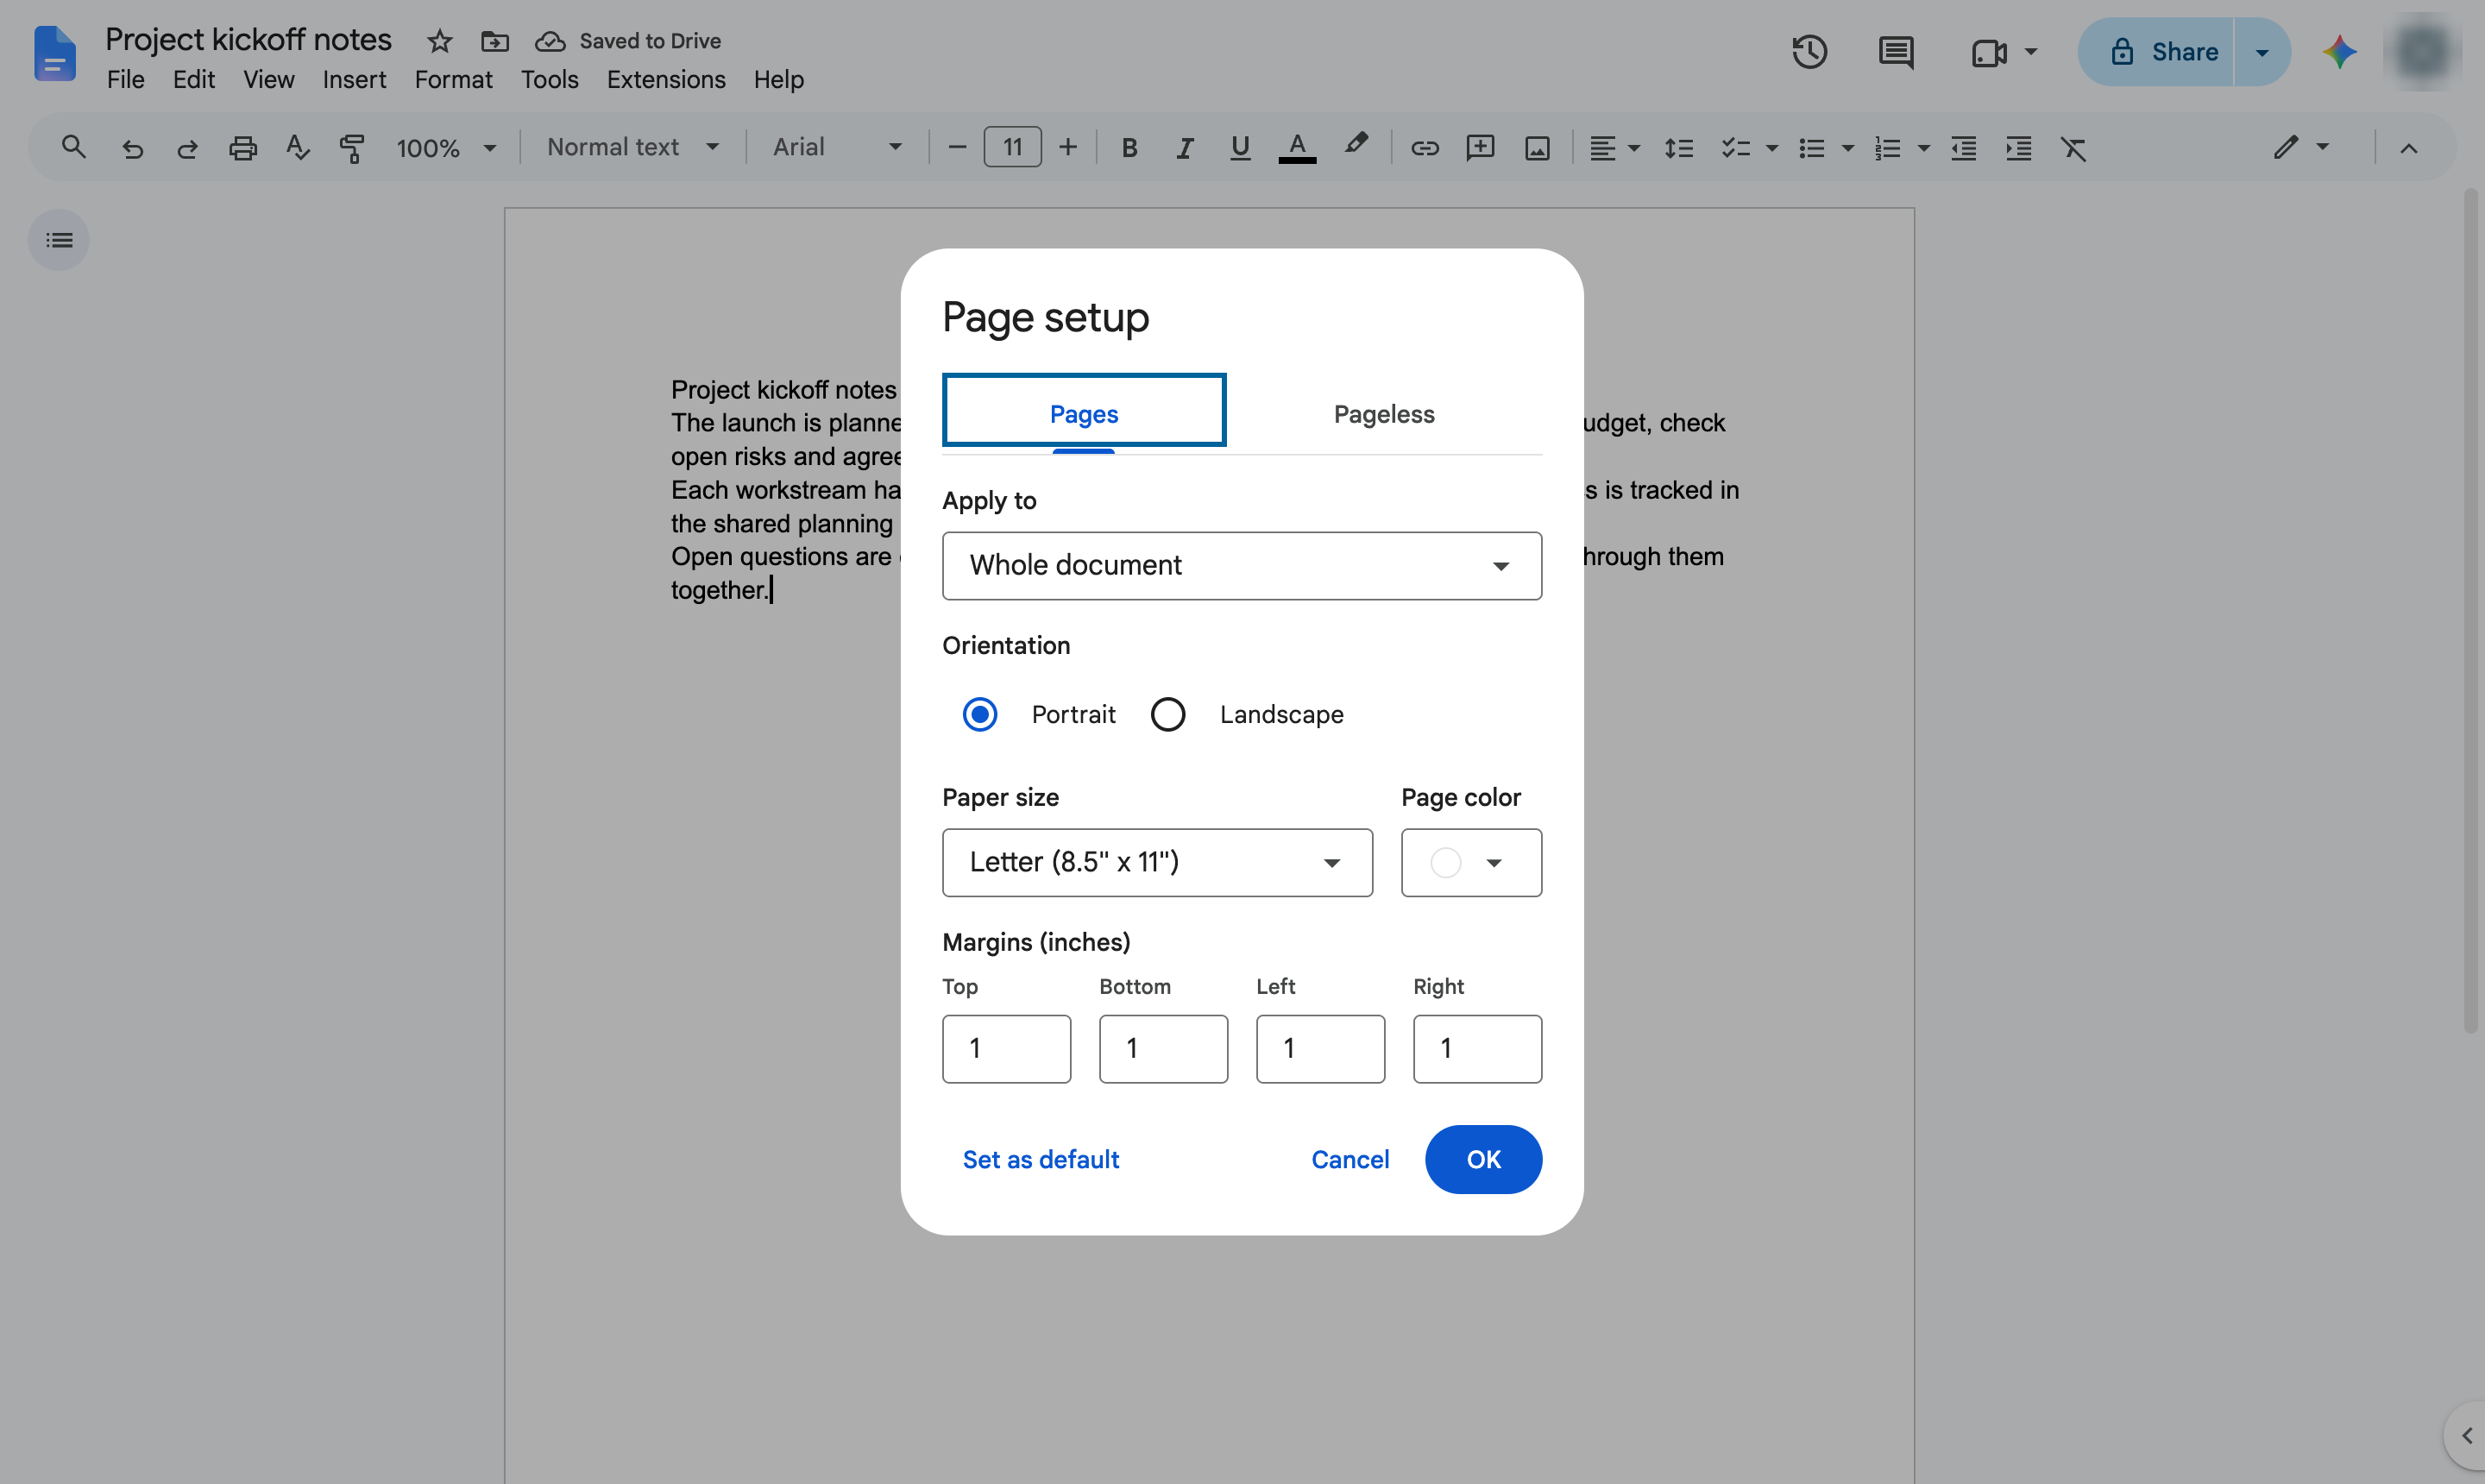
Task: Click the Set as default link
Action: click(1040, 1159)
